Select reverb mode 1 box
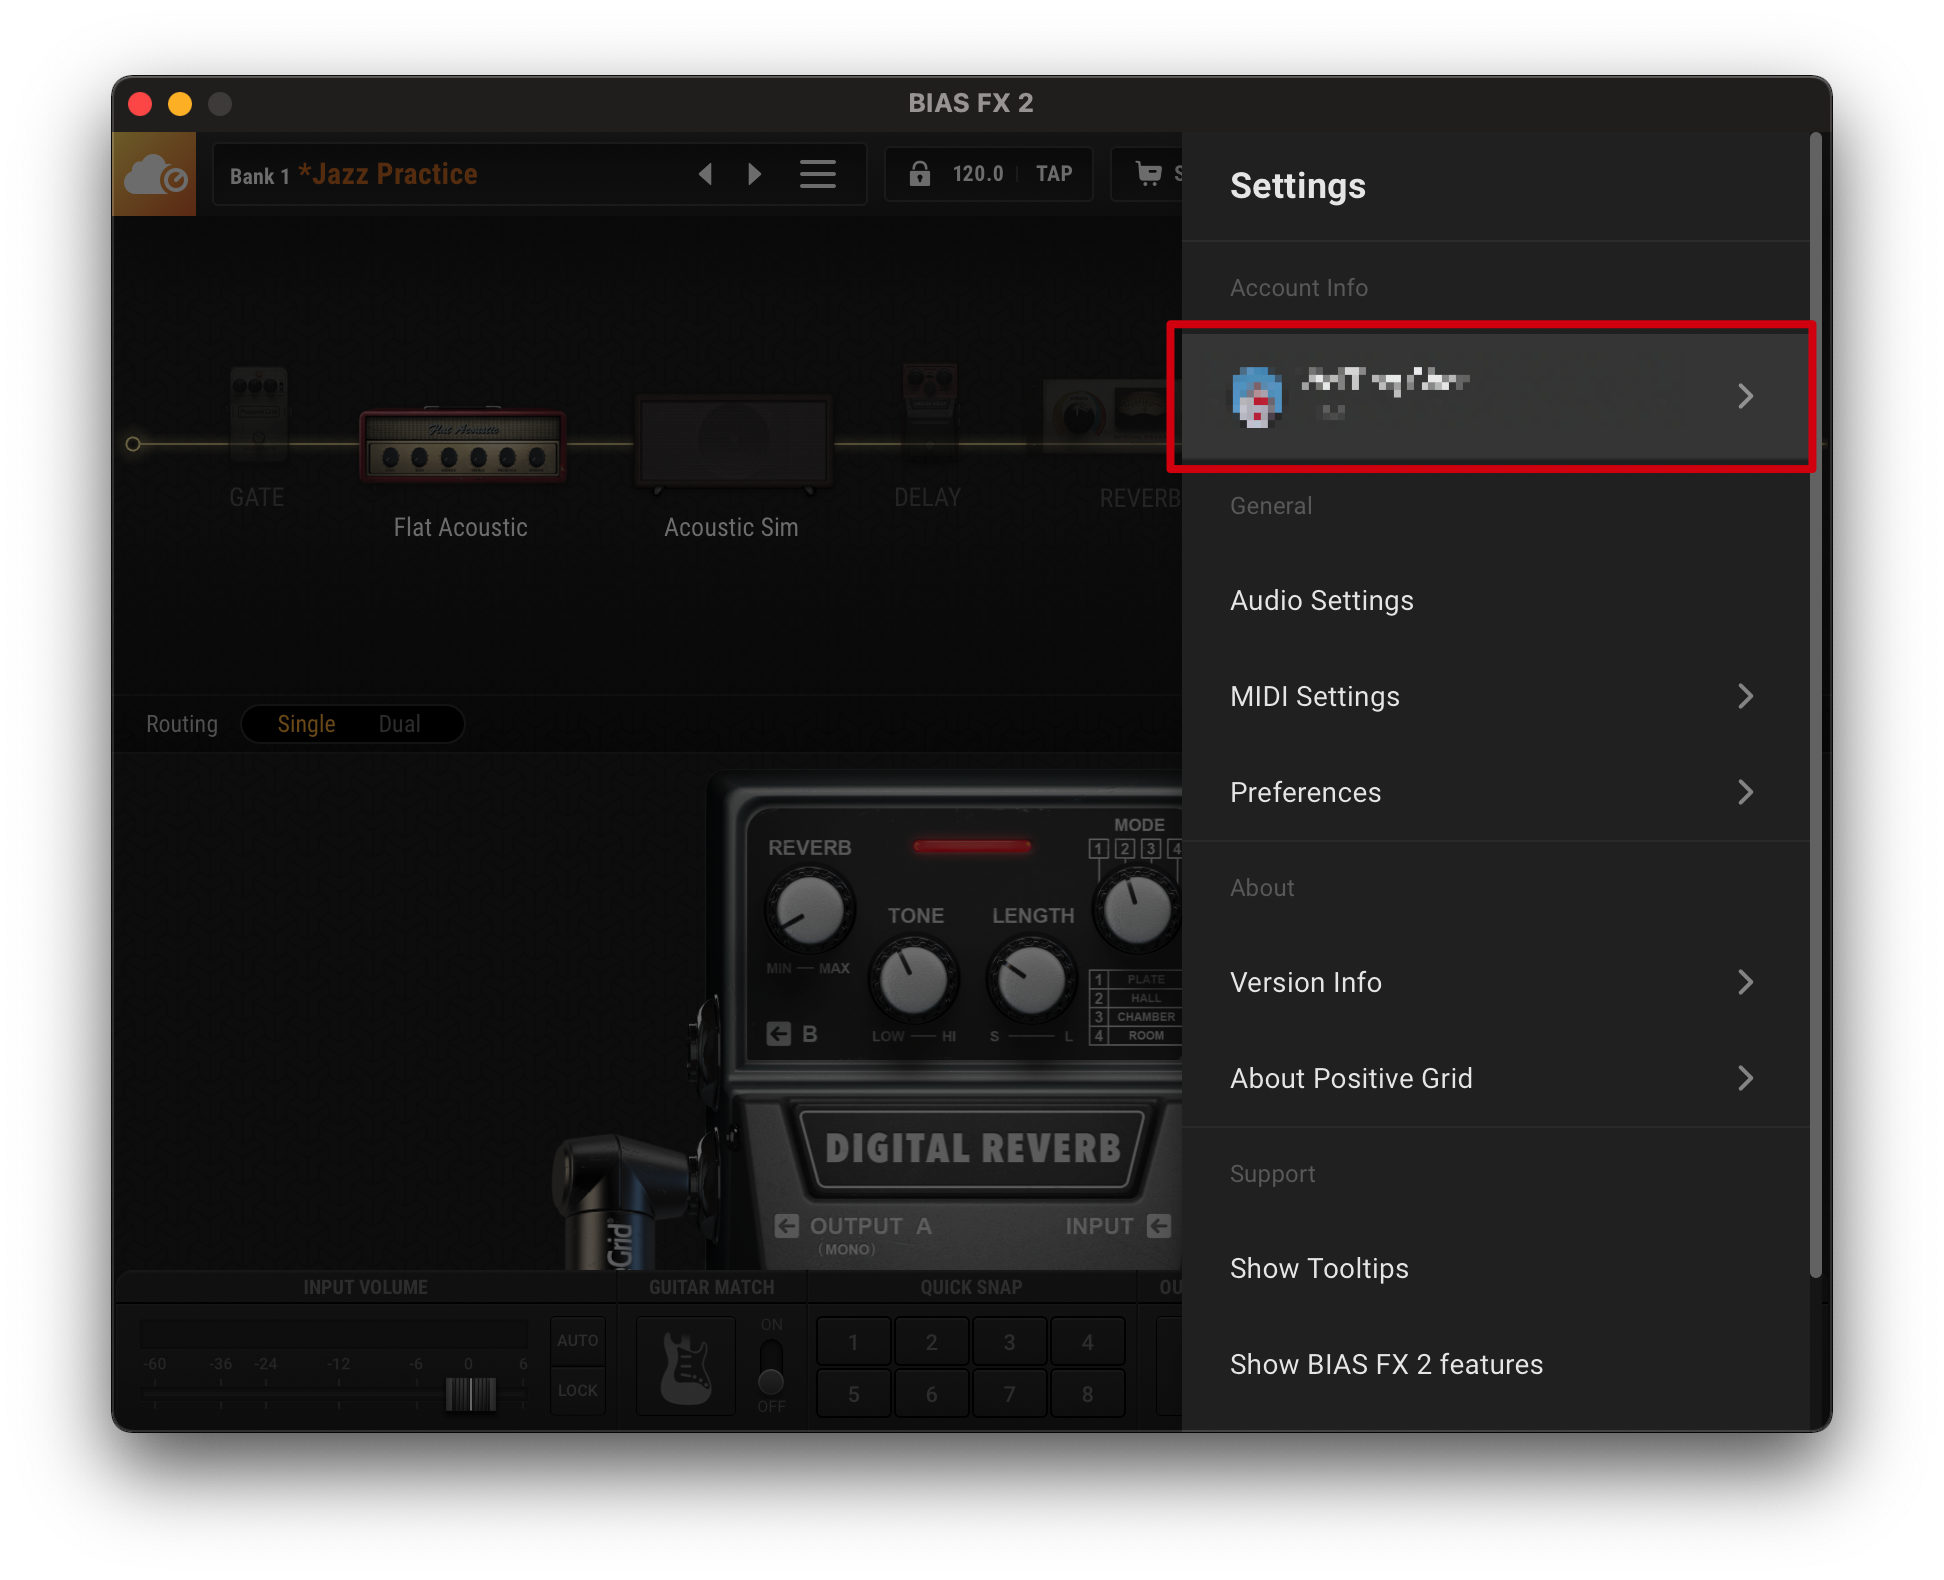The height and width of the screenshot is (1580, 1944). pyautogui.click(x=1099, y=849)
